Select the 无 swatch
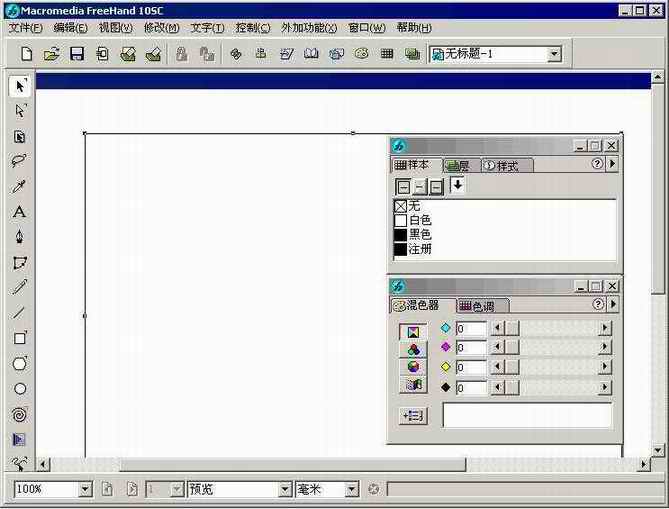 click(x=504, y=207)
